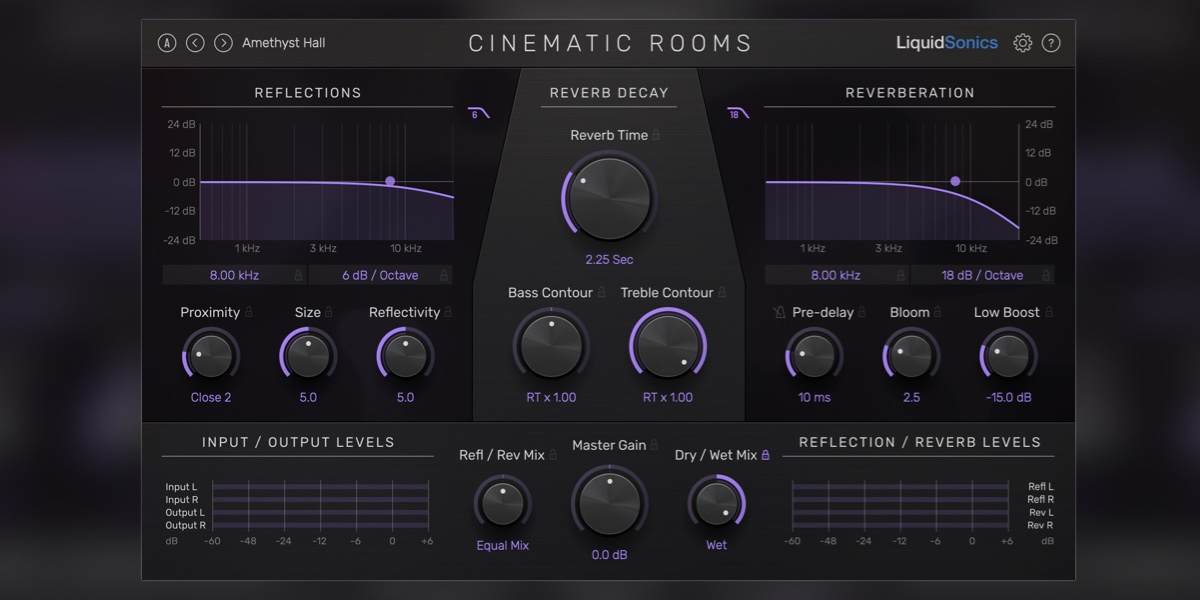Click the Refl / Rev Mix knob

coord(503,503)
